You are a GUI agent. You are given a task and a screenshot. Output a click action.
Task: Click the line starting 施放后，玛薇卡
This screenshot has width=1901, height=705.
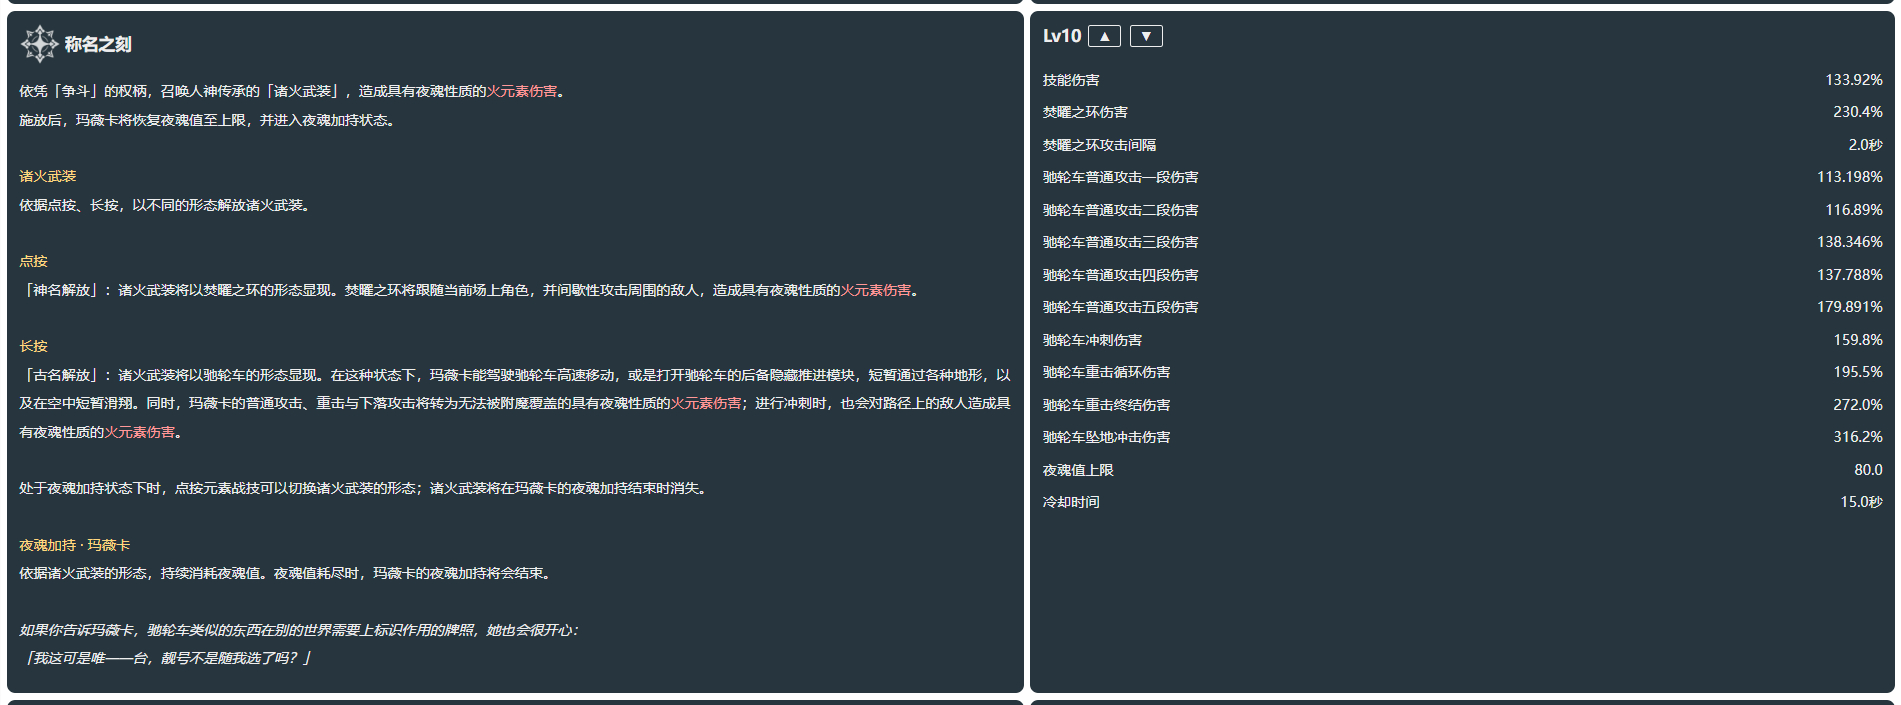[210, 120]
